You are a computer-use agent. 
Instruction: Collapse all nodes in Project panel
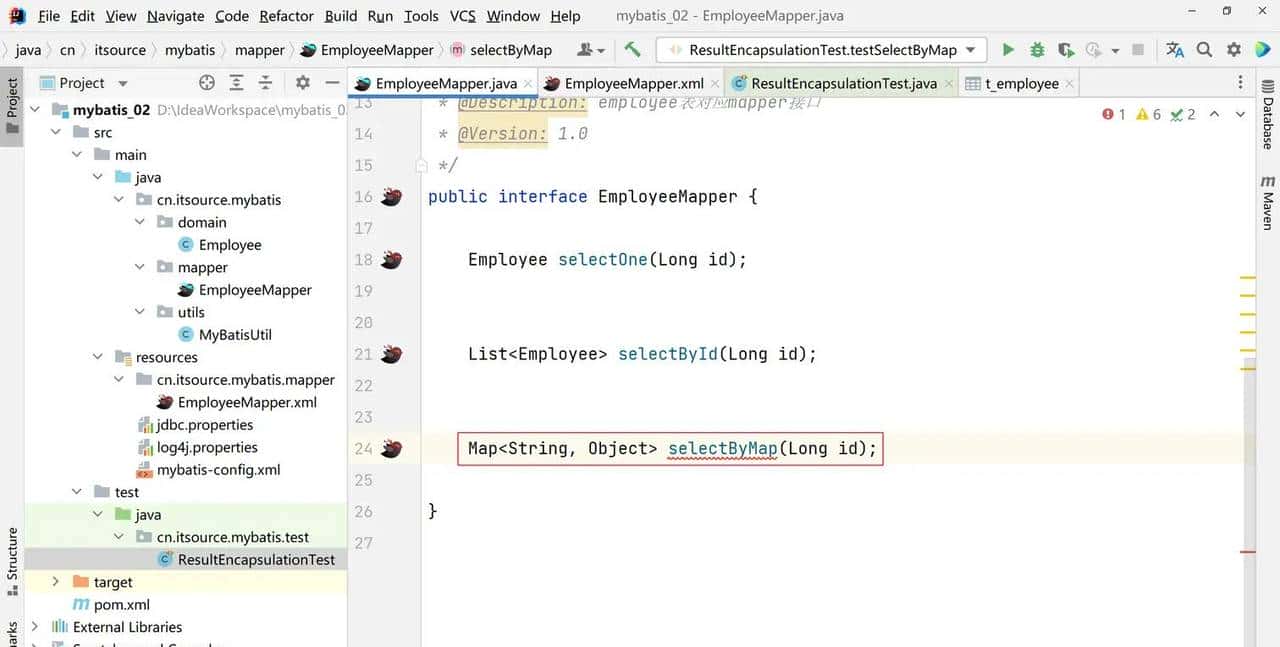[265, 83]
